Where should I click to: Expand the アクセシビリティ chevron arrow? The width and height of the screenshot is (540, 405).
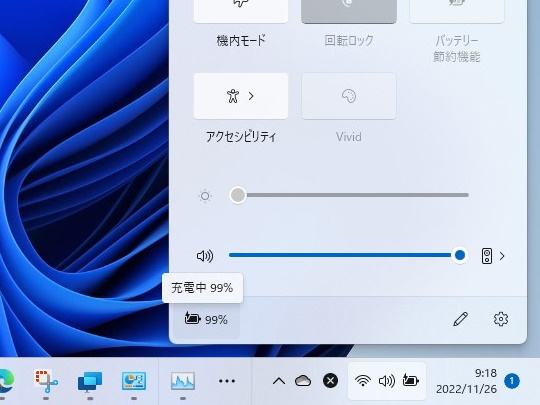pyautogui.click(x=251, y=96)
